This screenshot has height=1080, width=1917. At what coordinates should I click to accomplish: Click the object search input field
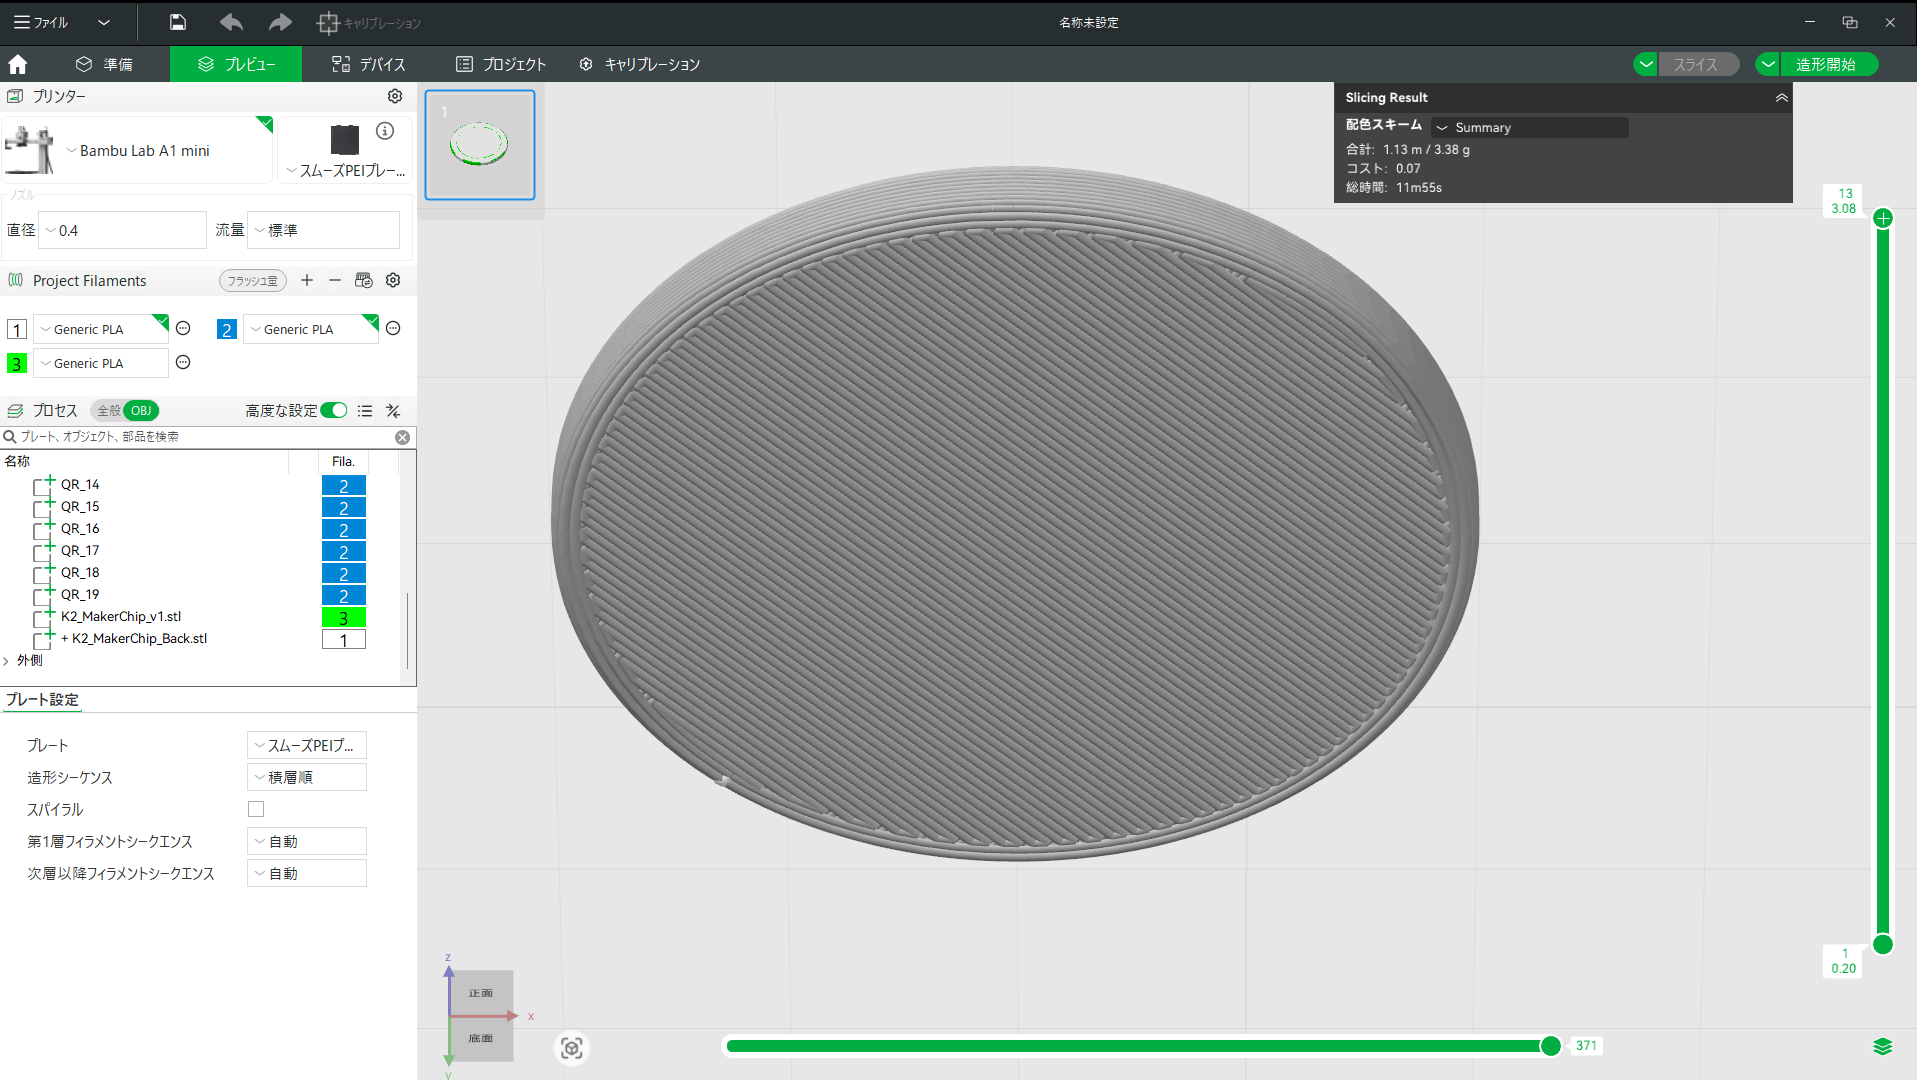coord(205,437)
